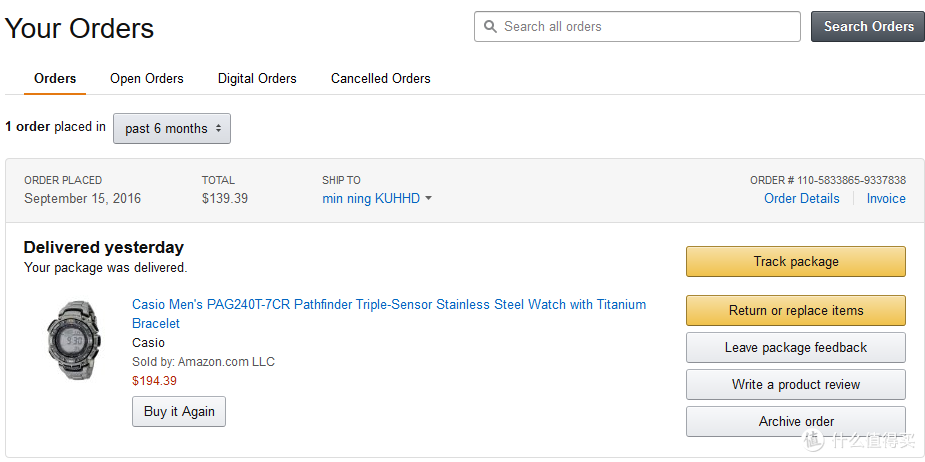Click the search magnifier icon
Viewport: 925px width, 462px height.
coord(490,27)
